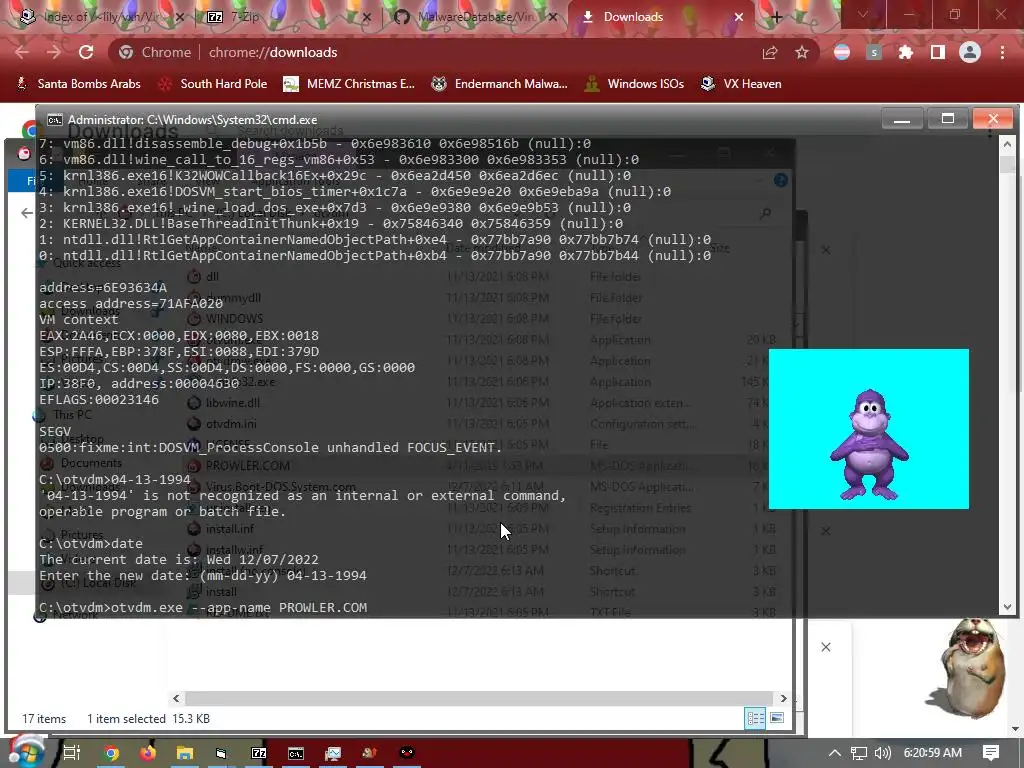
Task: Open network status in tray
Action: pos(859,753)
